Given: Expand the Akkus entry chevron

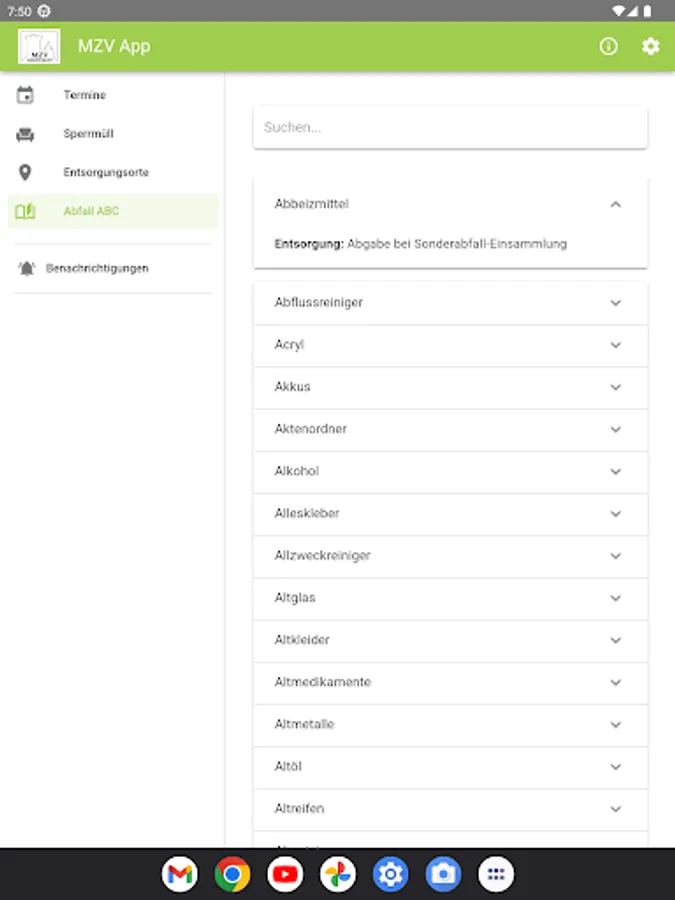Looking at the screenshot, I should pos(615,387).
